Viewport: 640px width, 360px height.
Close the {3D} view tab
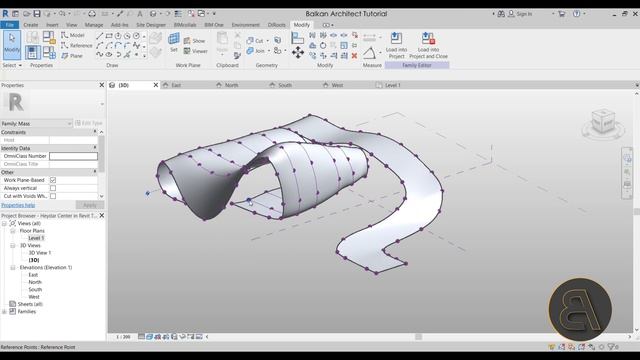(x=156, y=85)
